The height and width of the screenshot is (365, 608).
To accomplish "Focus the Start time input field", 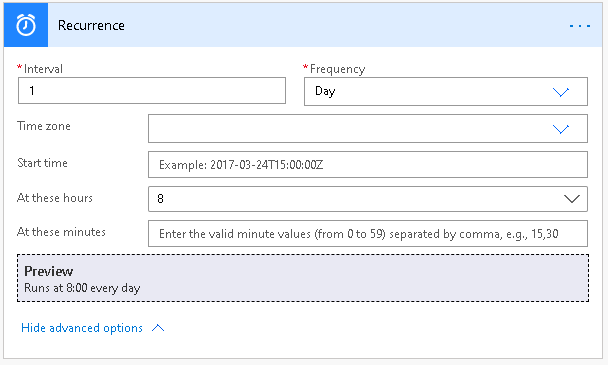I will pos(368,165).
